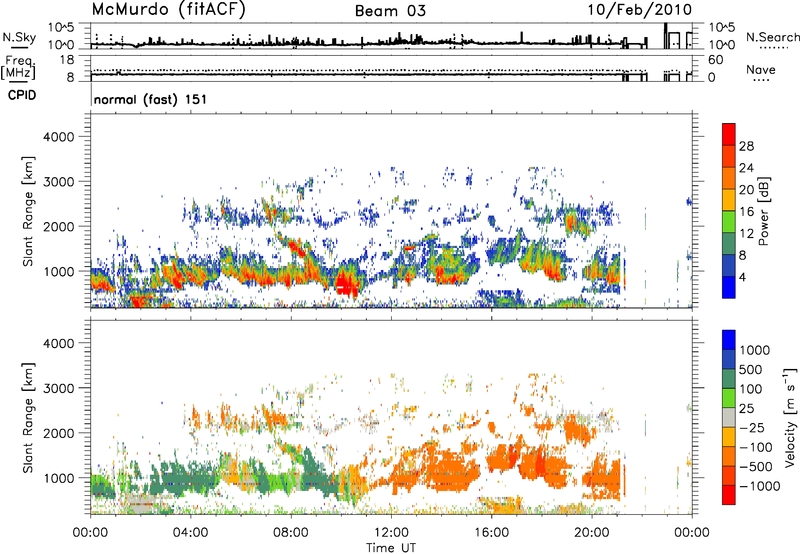Select the dark green 100–500 velocity color segment

pos(729,379)
